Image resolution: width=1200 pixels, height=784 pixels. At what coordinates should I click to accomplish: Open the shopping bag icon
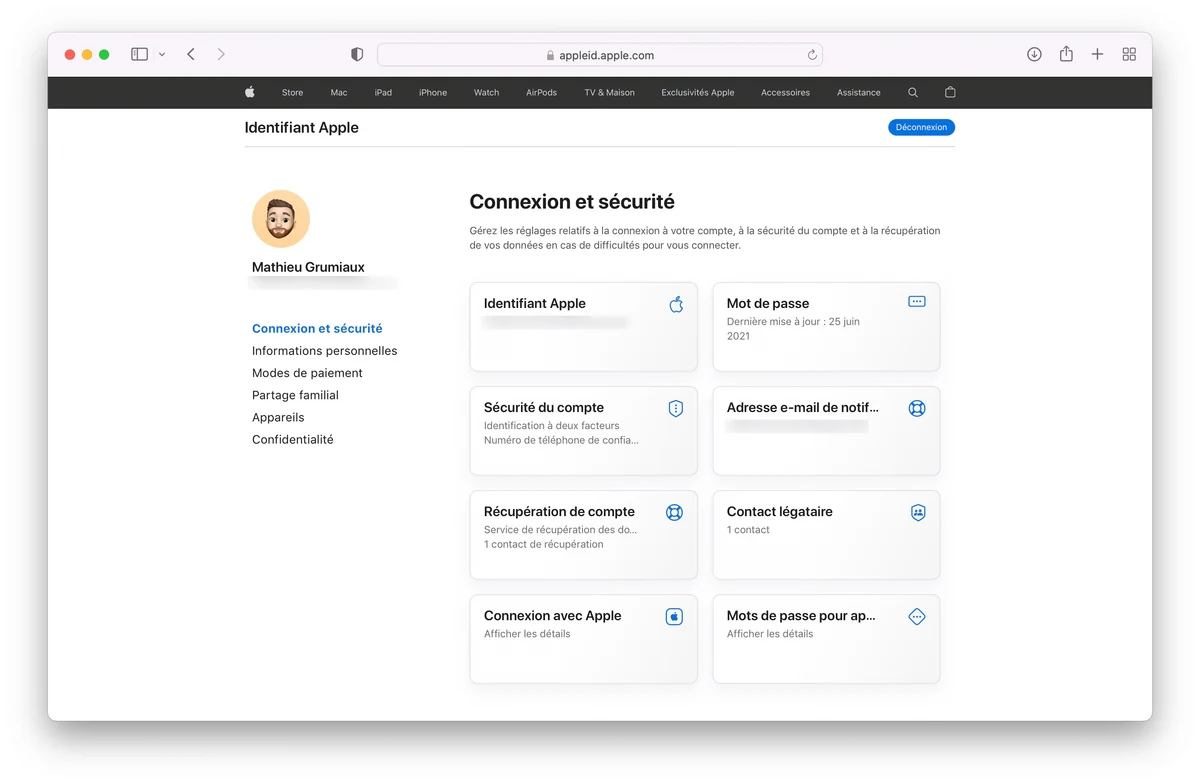pyautogui.click(x=950, y=92)
